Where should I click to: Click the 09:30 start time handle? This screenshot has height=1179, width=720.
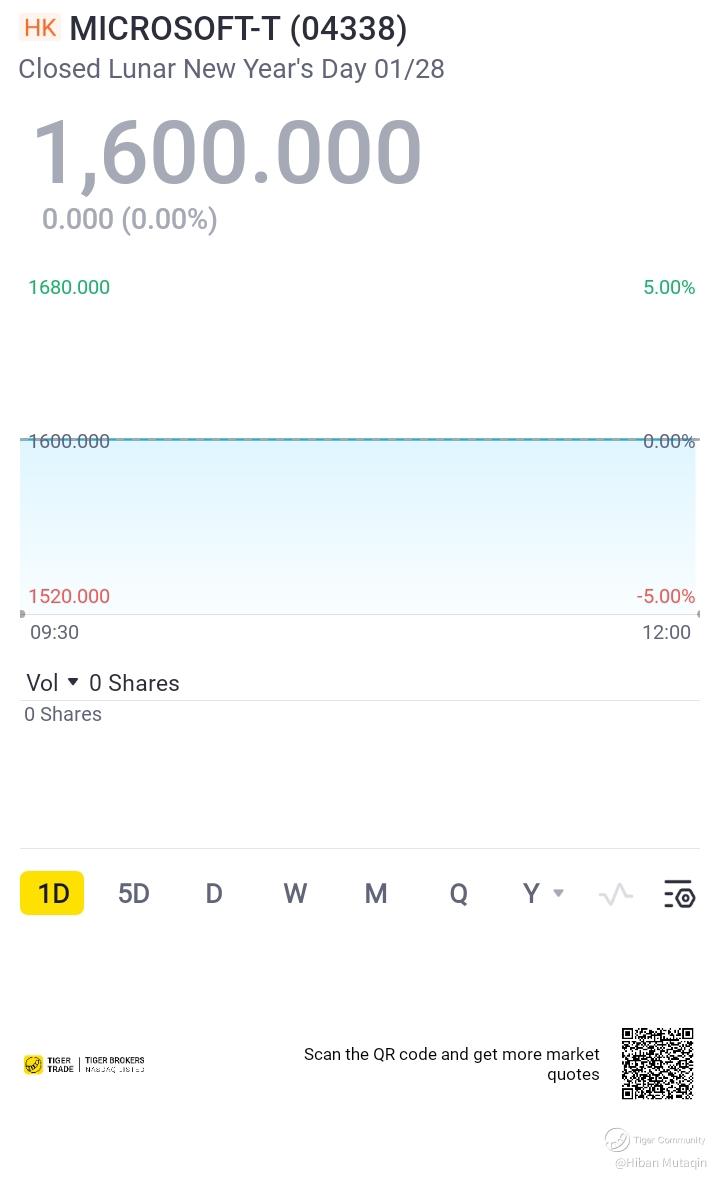[22, 614]
